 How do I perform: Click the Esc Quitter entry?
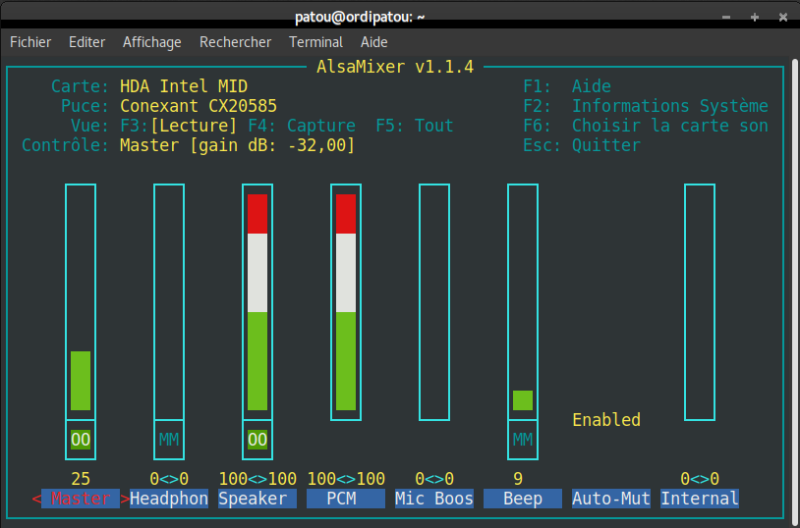tap(582, 145)
